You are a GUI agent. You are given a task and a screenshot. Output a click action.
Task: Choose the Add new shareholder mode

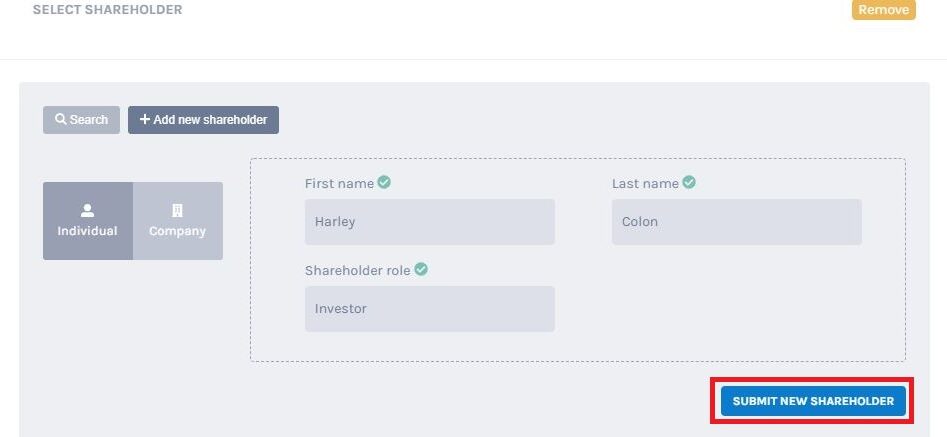pyautogui.click(x=204, y=120)
